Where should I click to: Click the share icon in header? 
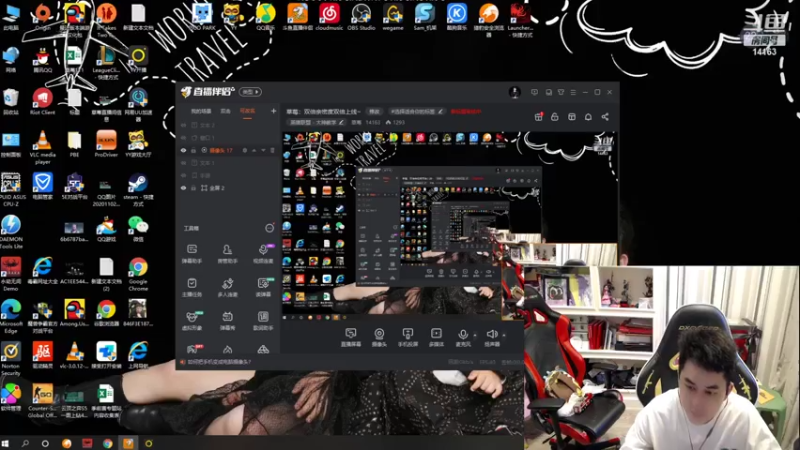click(605, 117)
